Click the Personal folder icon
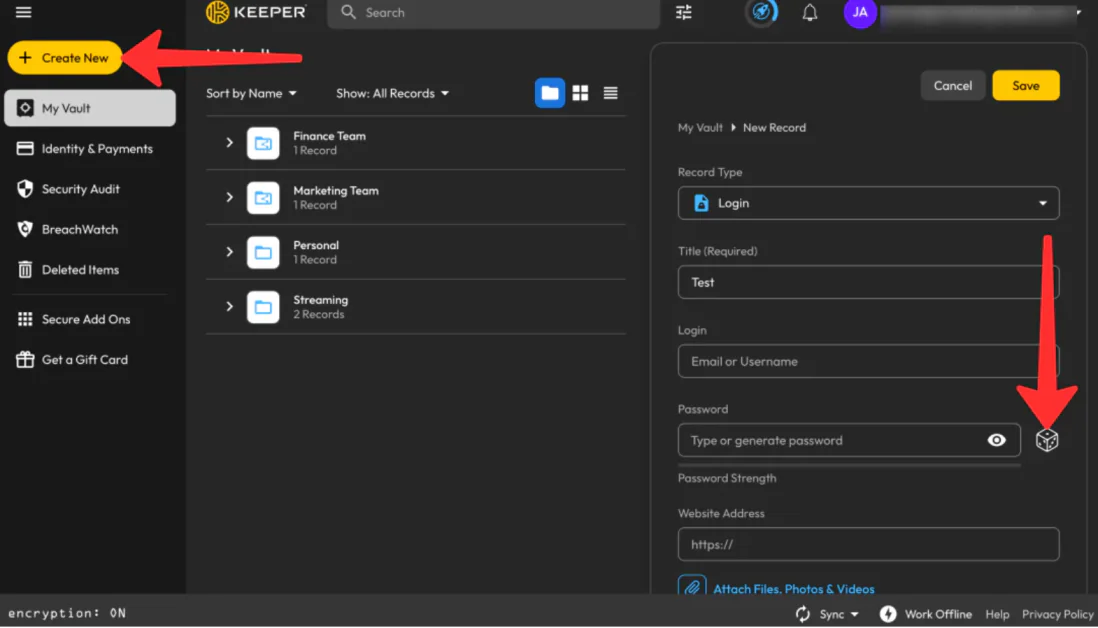The width and height of the screenshot is (1098, 628). (x=263, y=253)
